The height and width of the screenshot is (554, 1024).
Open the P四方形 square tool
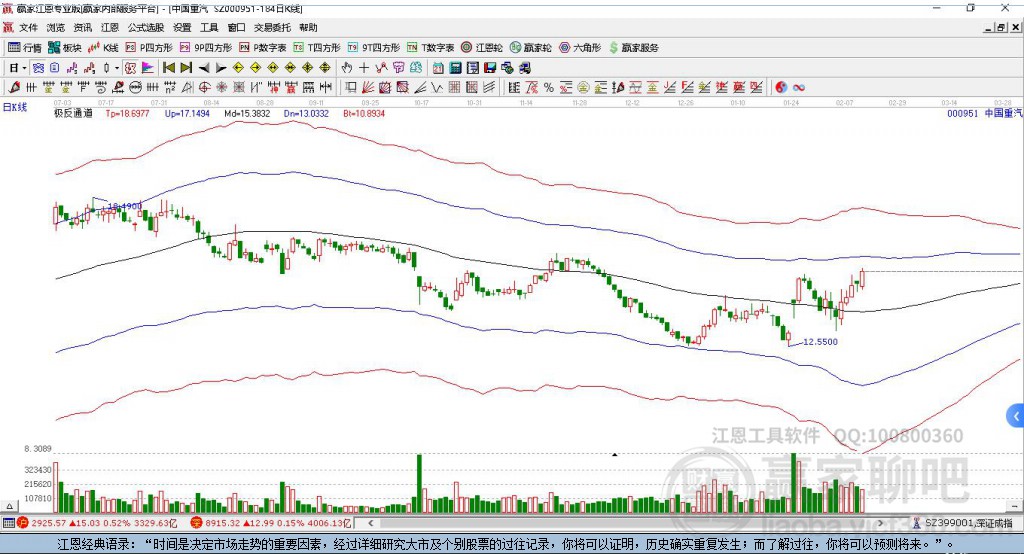coord(149,48)
